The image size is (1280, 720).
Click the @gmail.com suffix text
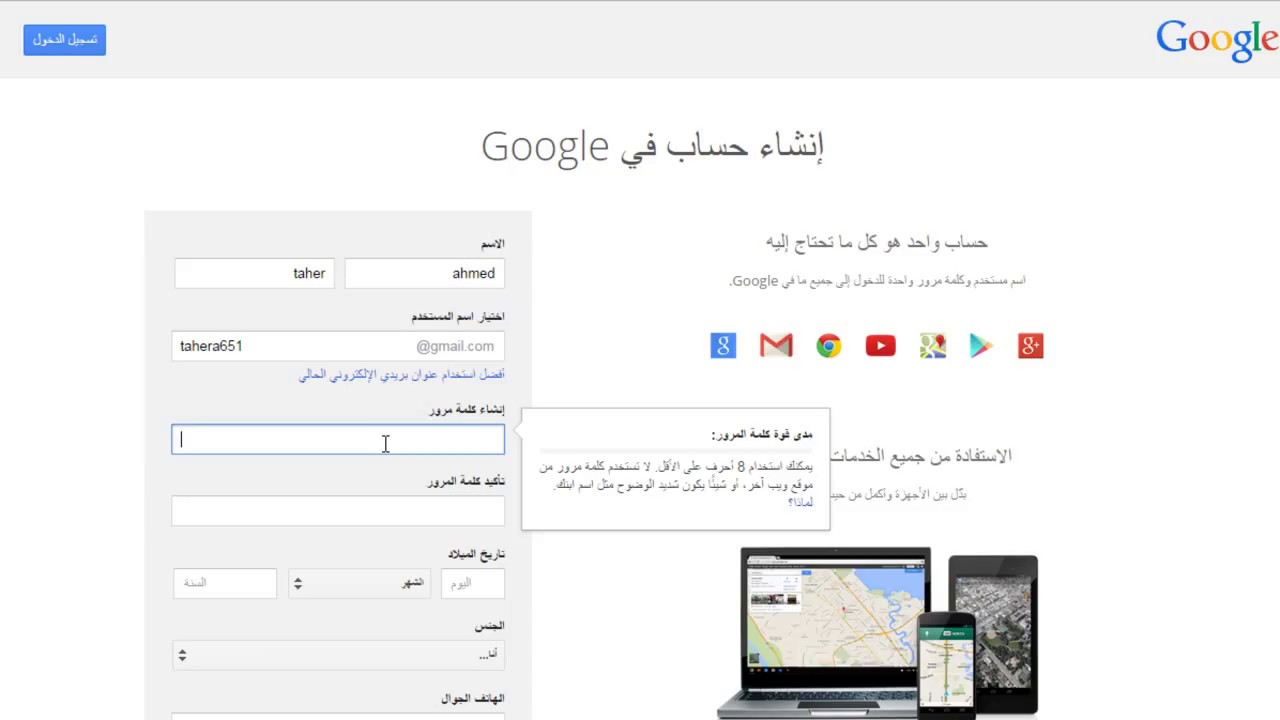[x=455, y=346]
